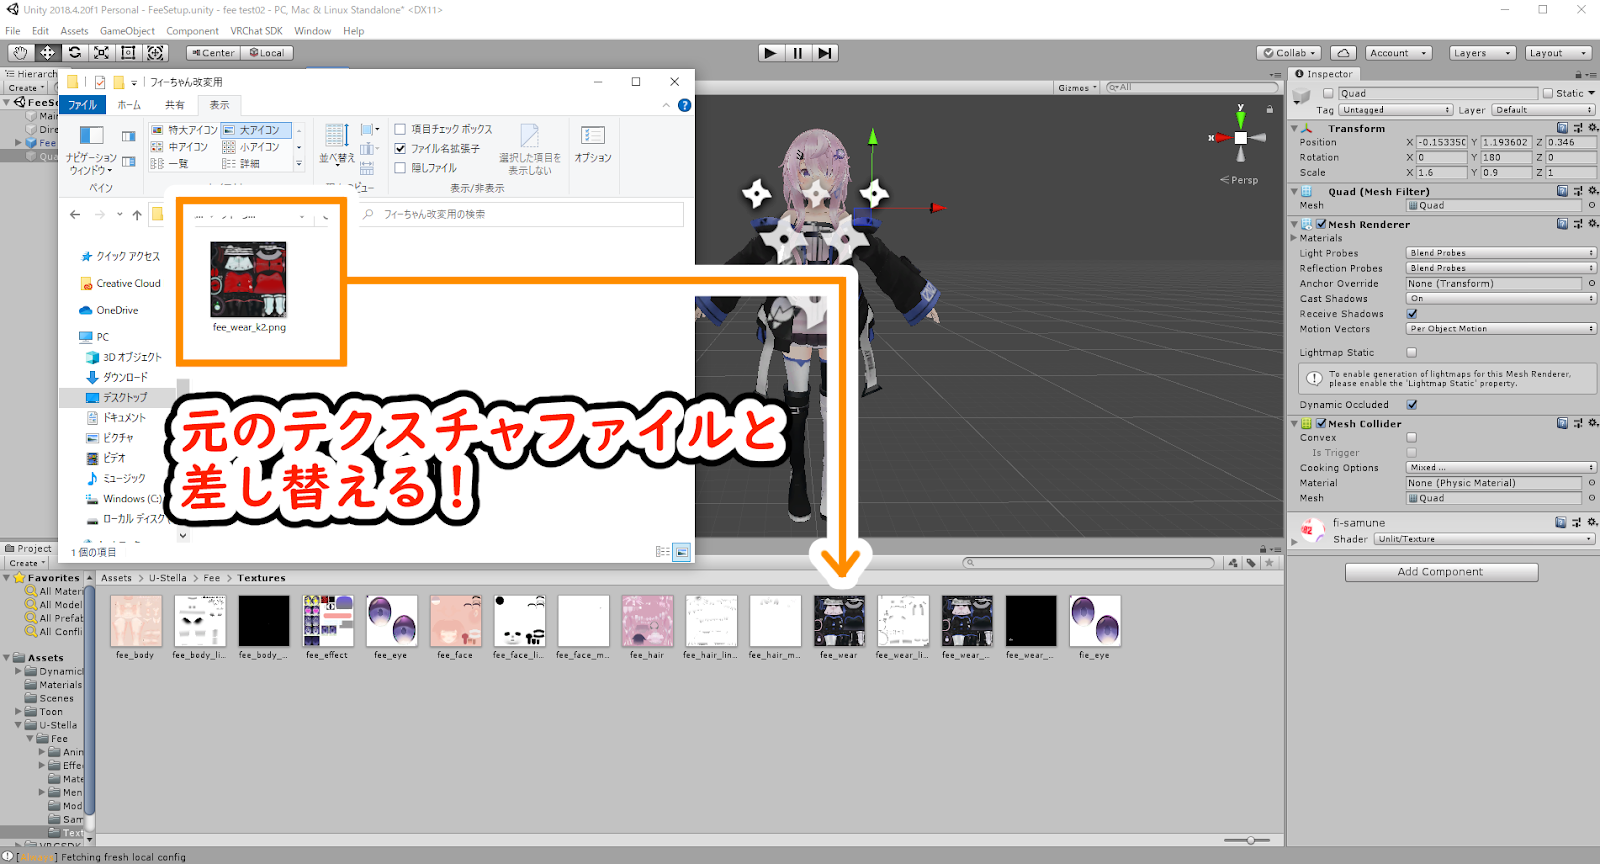1600x864 pixels.
Task: Select the fee_effect texture thumbnail
Action: pyautogui.click(x=327, y=621)
